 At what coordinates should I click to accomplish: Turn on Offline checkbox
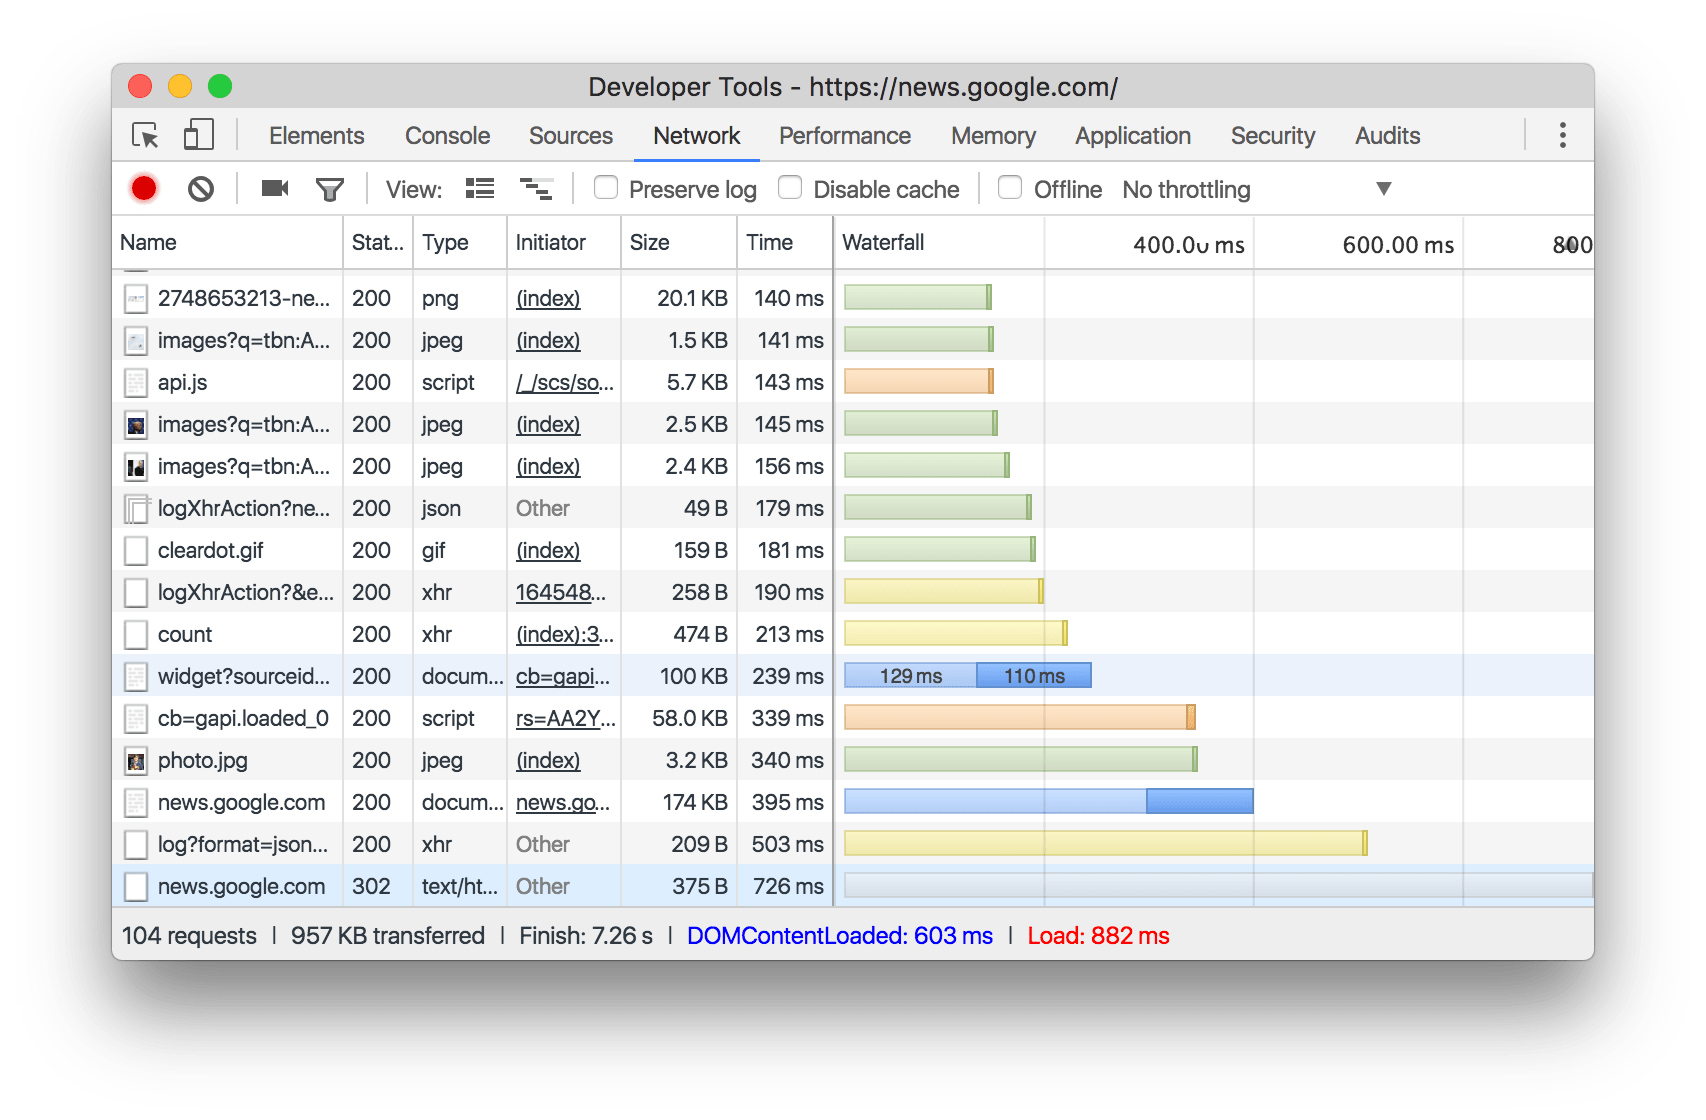point(1010,188)
